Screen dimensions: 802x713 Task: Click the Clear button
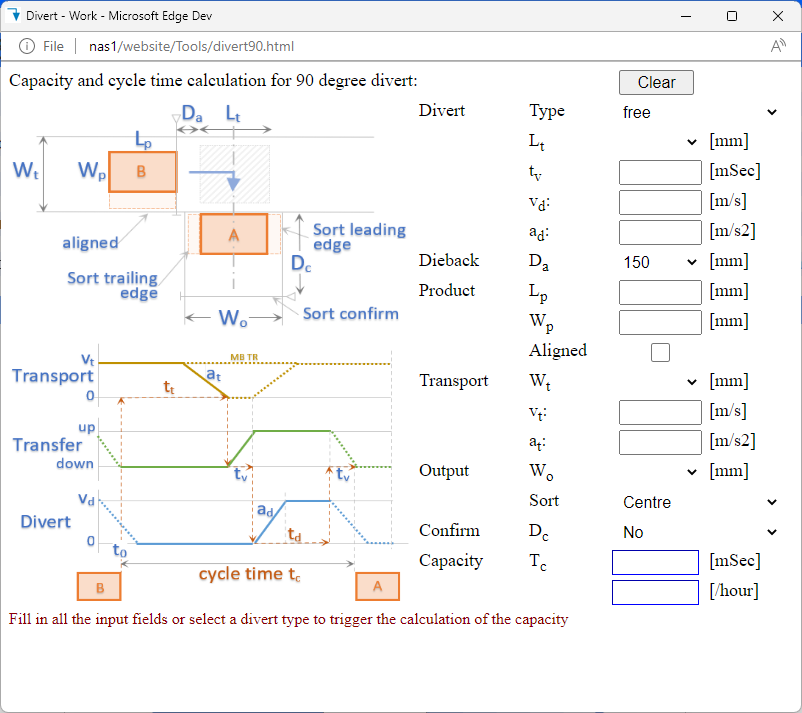[656, 82]
